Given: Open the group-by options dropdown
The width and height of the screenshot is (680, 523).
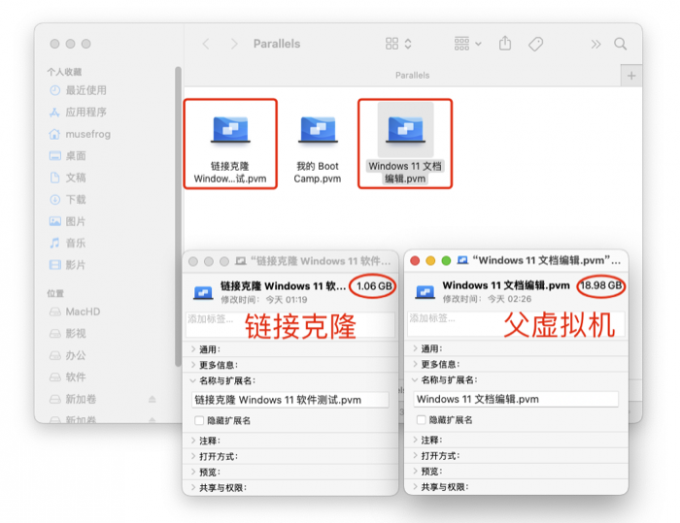Looking at the screenshot, I should (x=468, y=44).
